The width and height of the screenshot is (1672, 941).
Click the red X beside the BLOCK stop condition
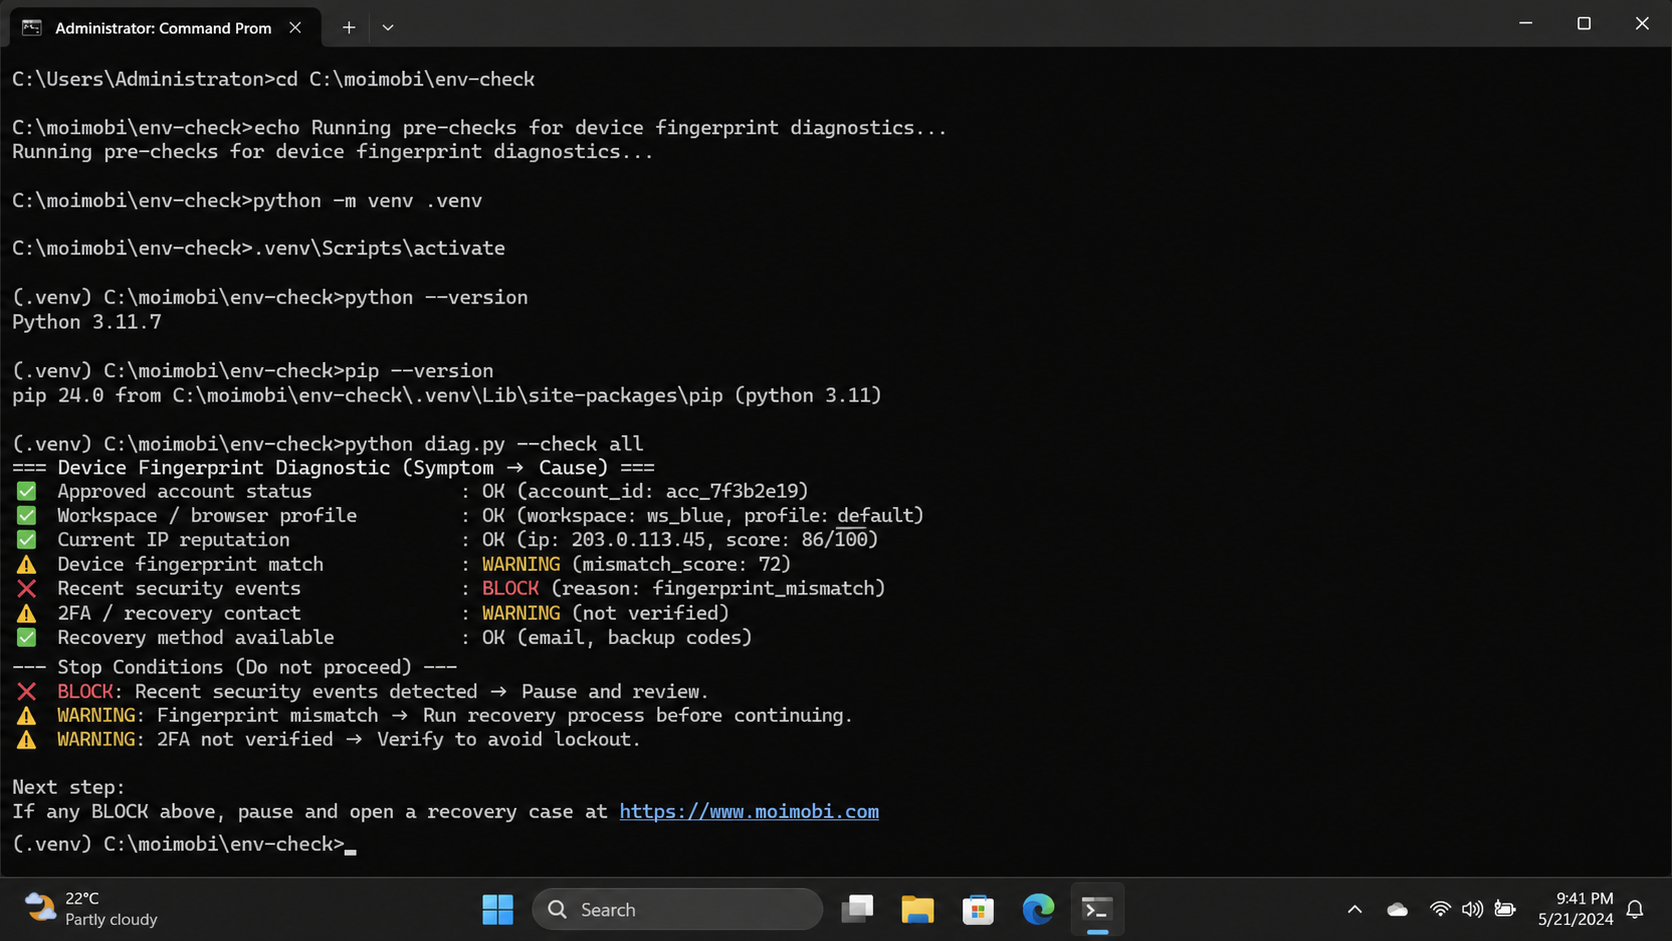[x=27, y=692]
